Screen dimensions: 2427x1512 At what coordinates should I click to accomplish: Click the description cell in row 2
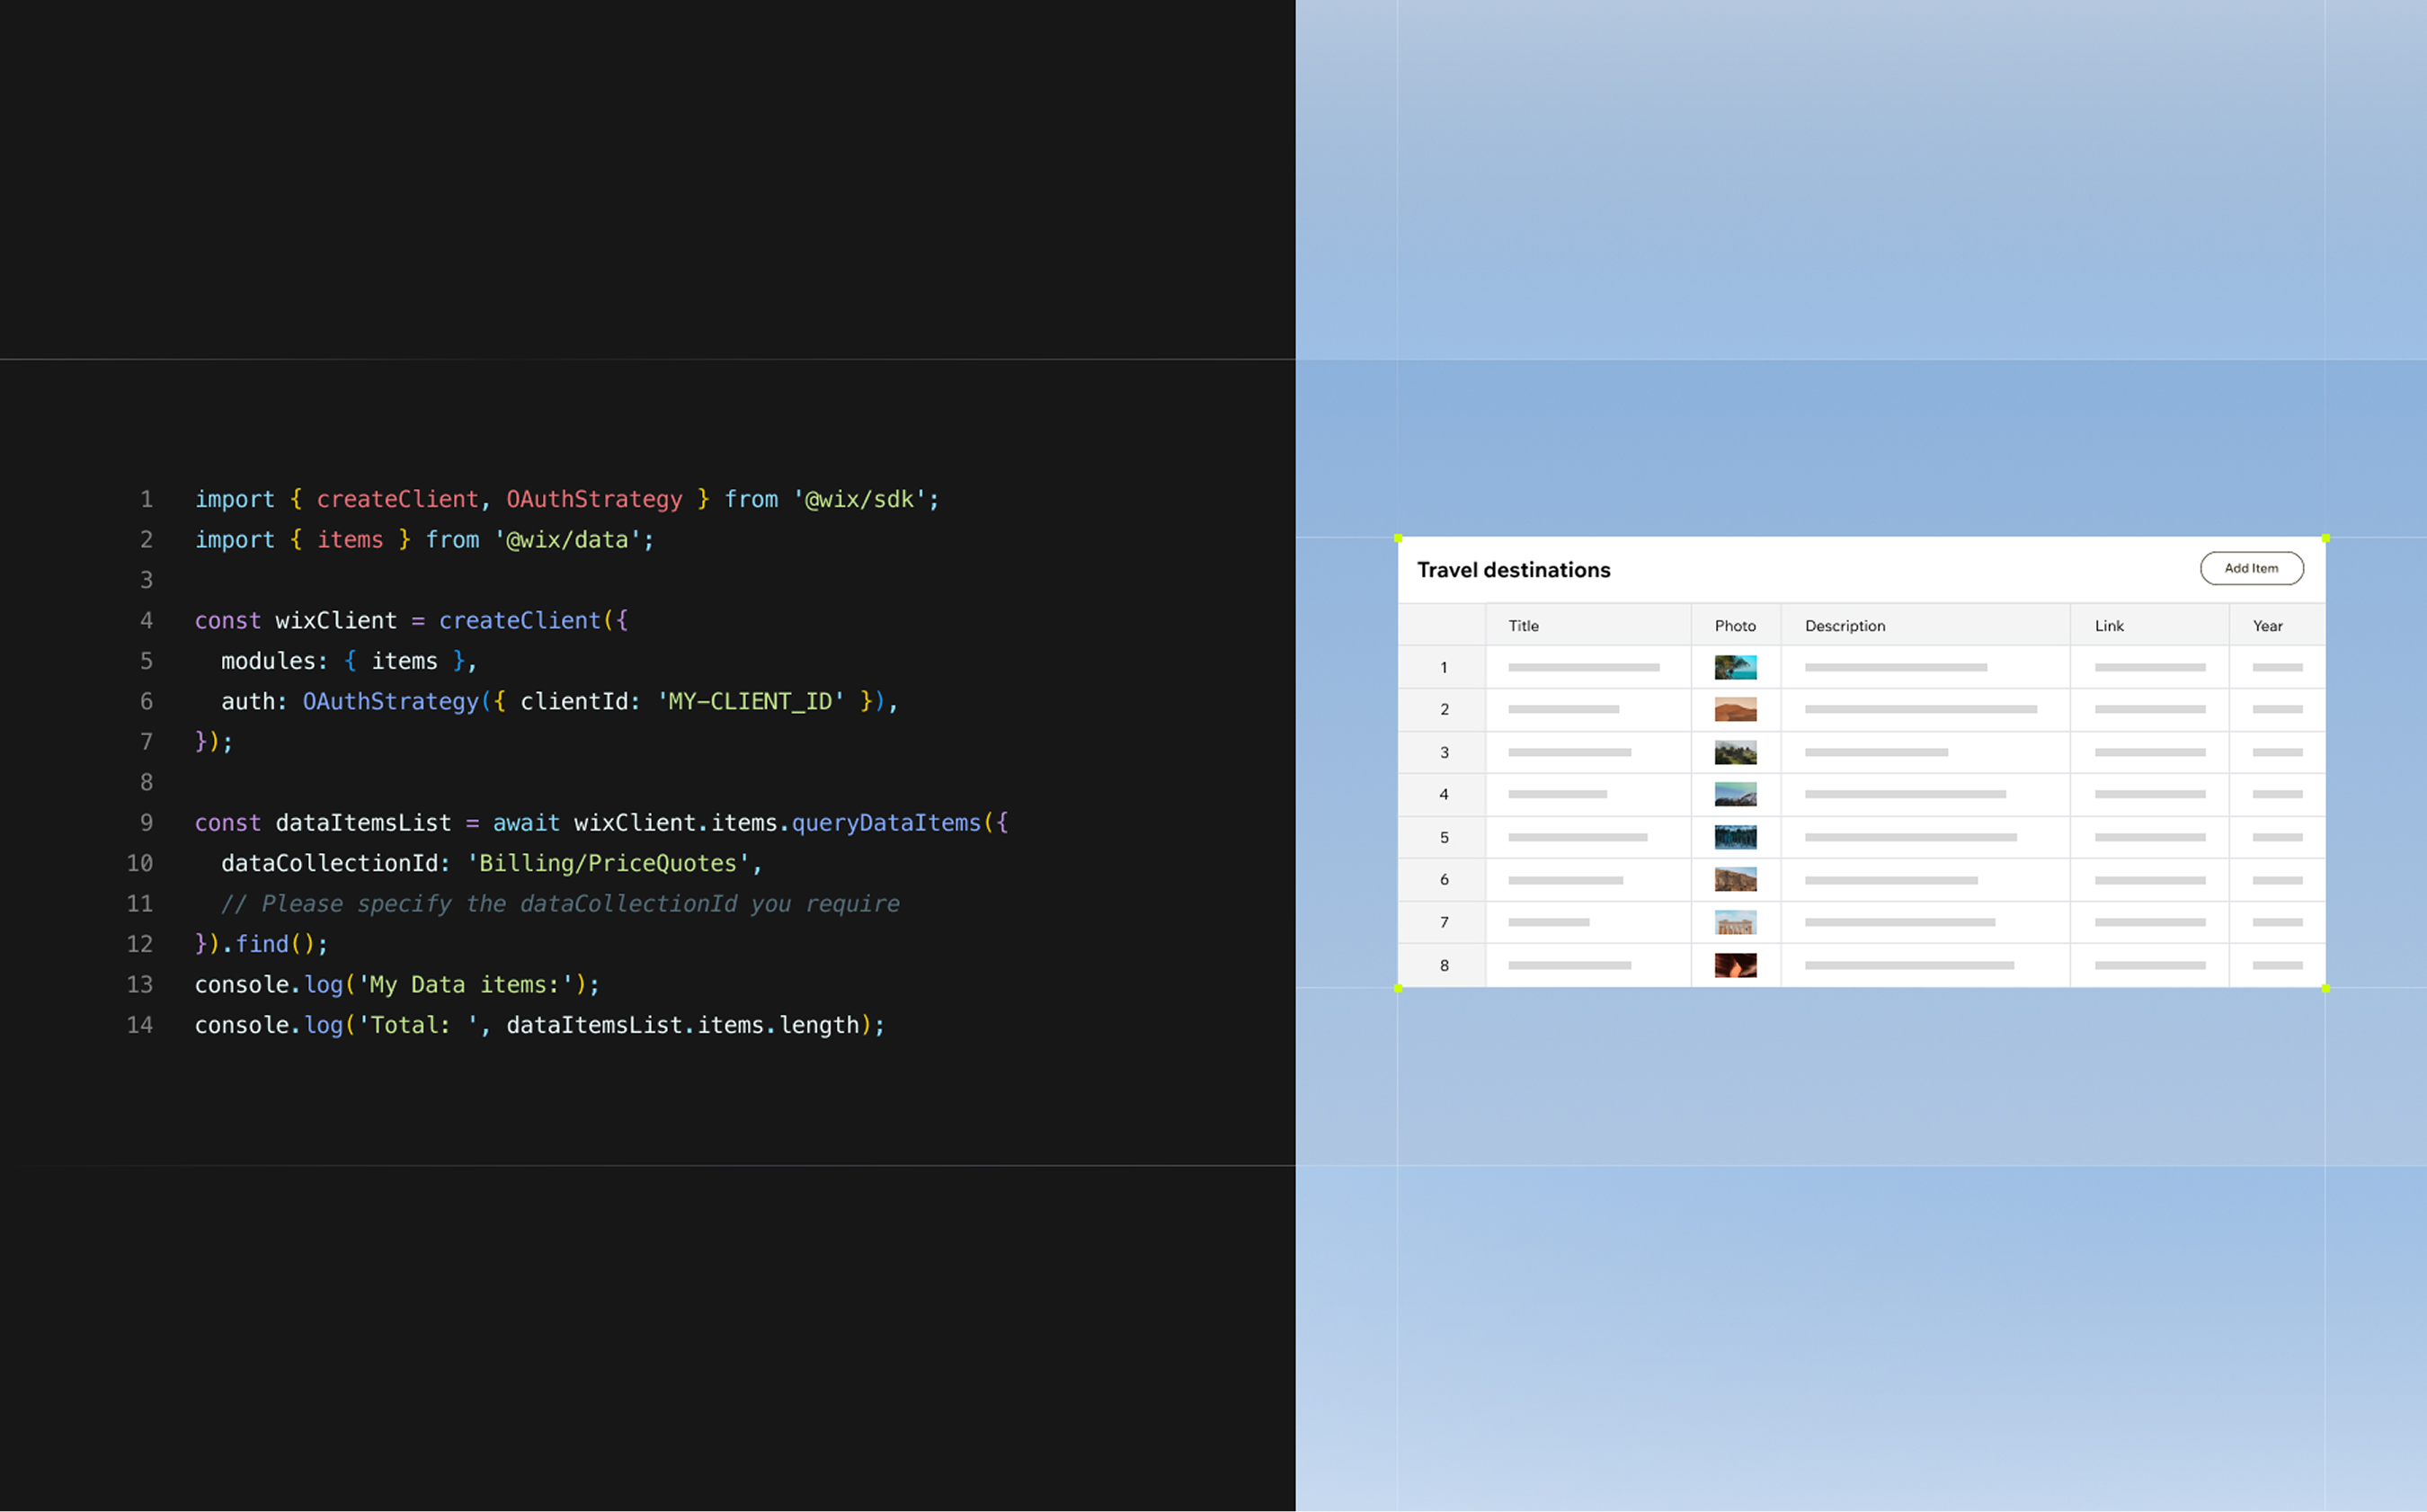click(1925, 709)
